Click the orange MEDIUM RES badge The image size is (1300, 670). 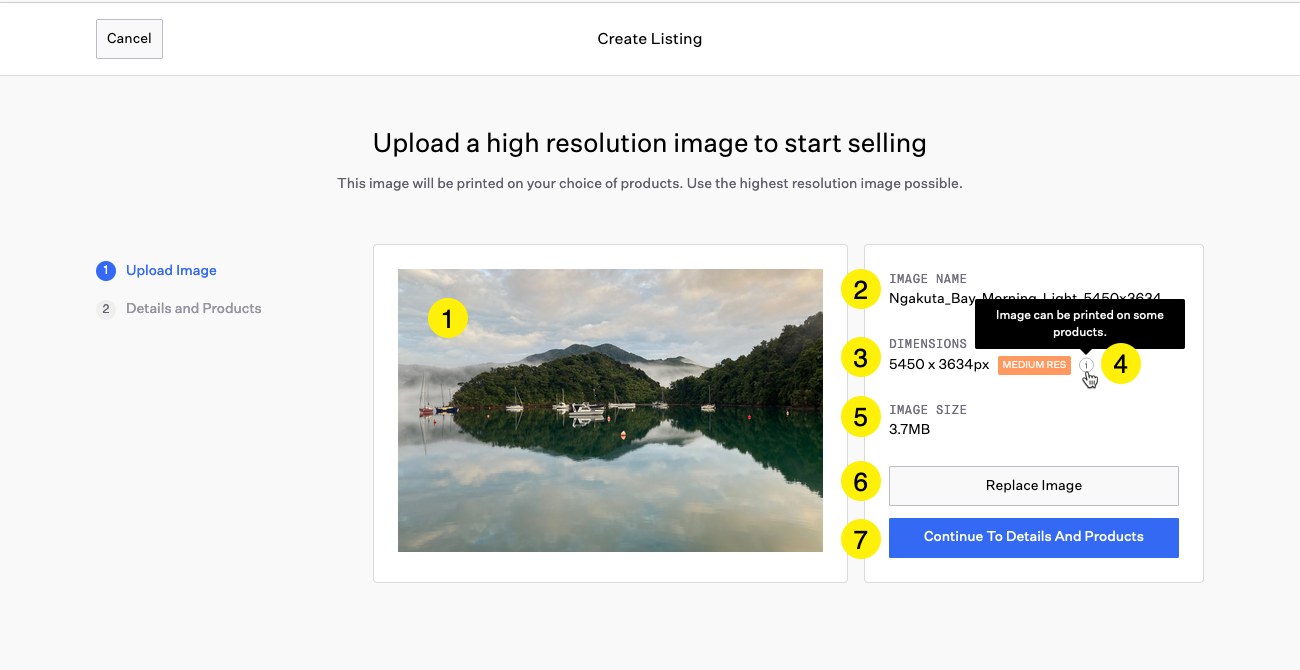(1034, 365)
